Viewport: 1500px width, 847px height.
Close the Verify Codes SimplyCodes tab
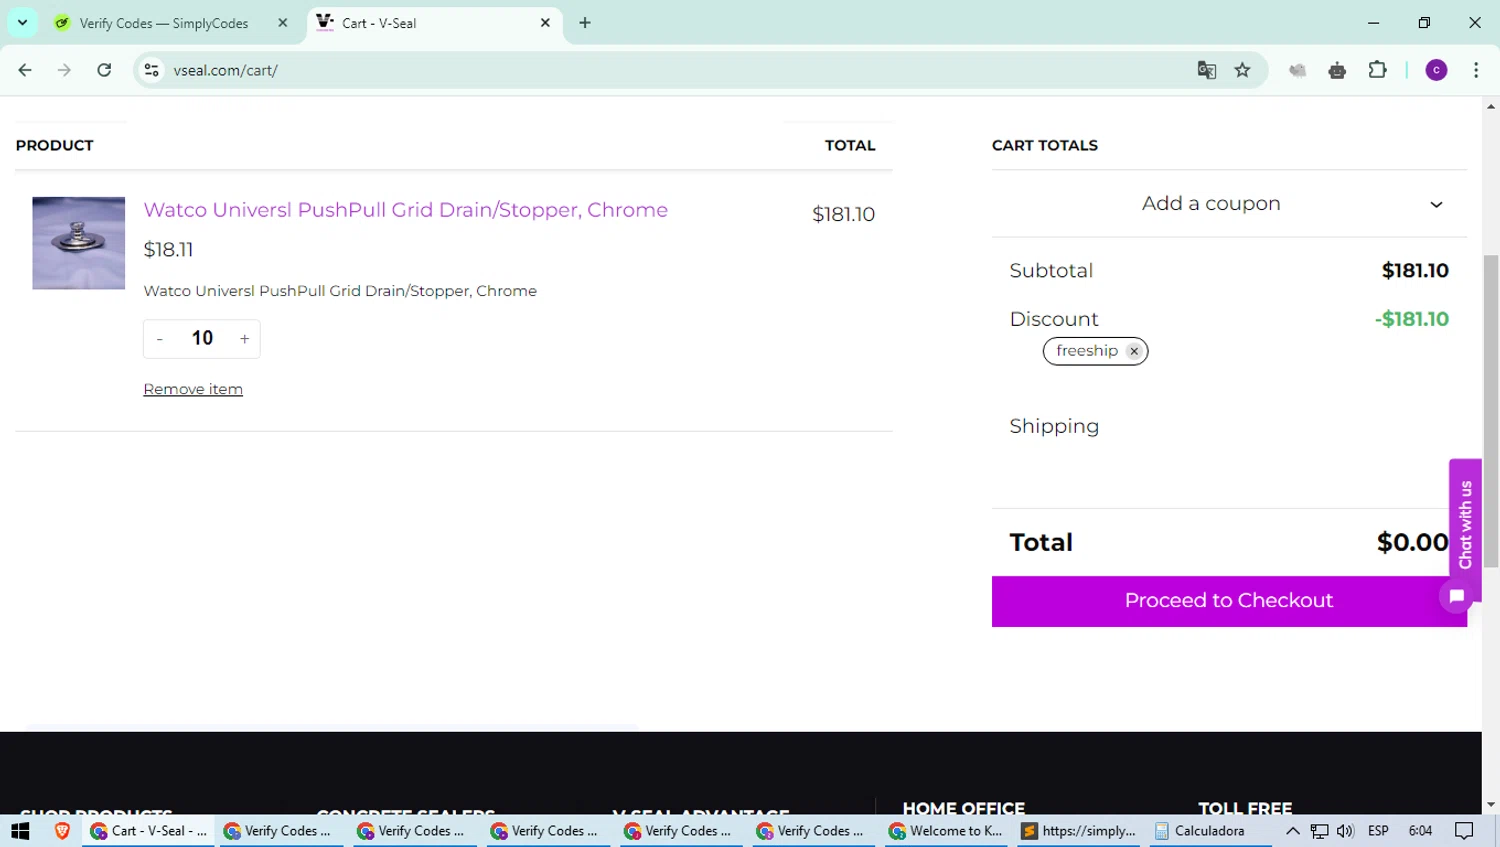pyautogui.click(x=283, y=23)
